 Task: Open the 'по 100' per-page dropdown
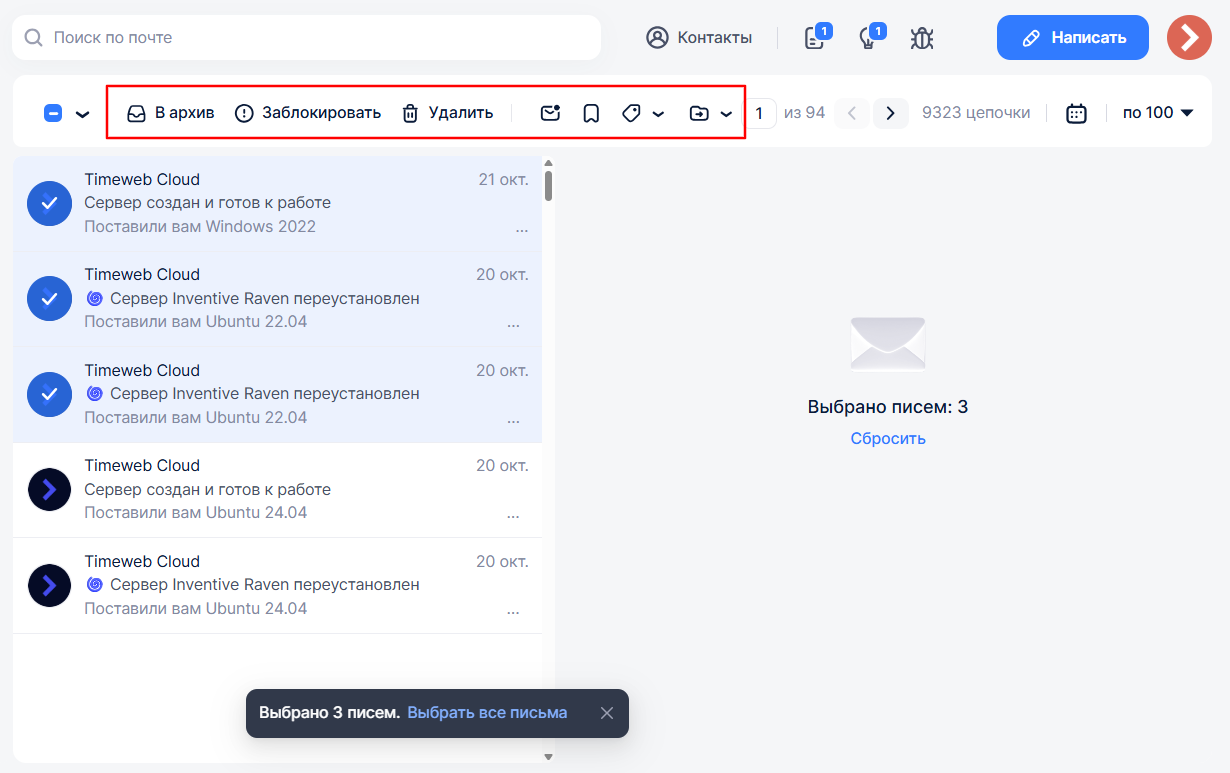(x=1158, y=113)
